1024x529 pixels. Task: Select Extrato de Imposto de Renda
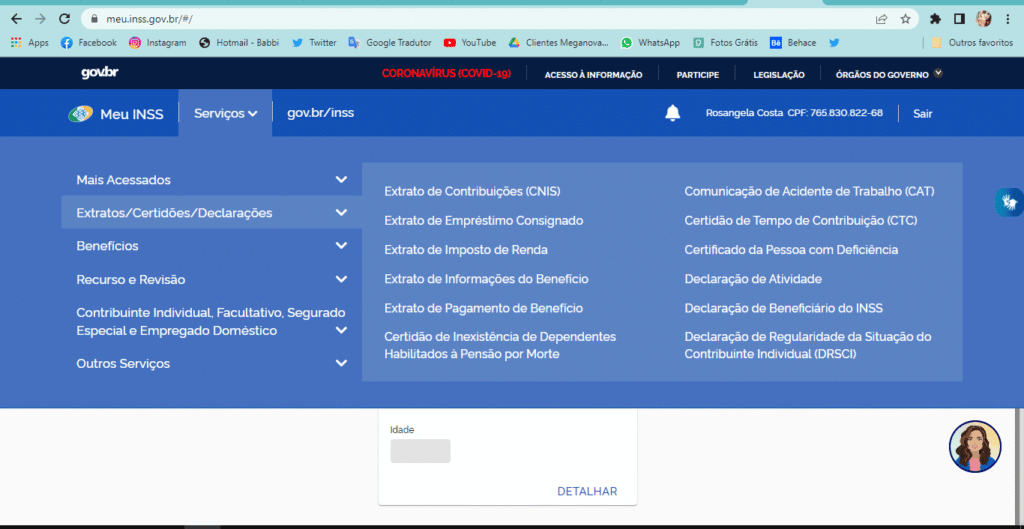[x=466, y=250]
